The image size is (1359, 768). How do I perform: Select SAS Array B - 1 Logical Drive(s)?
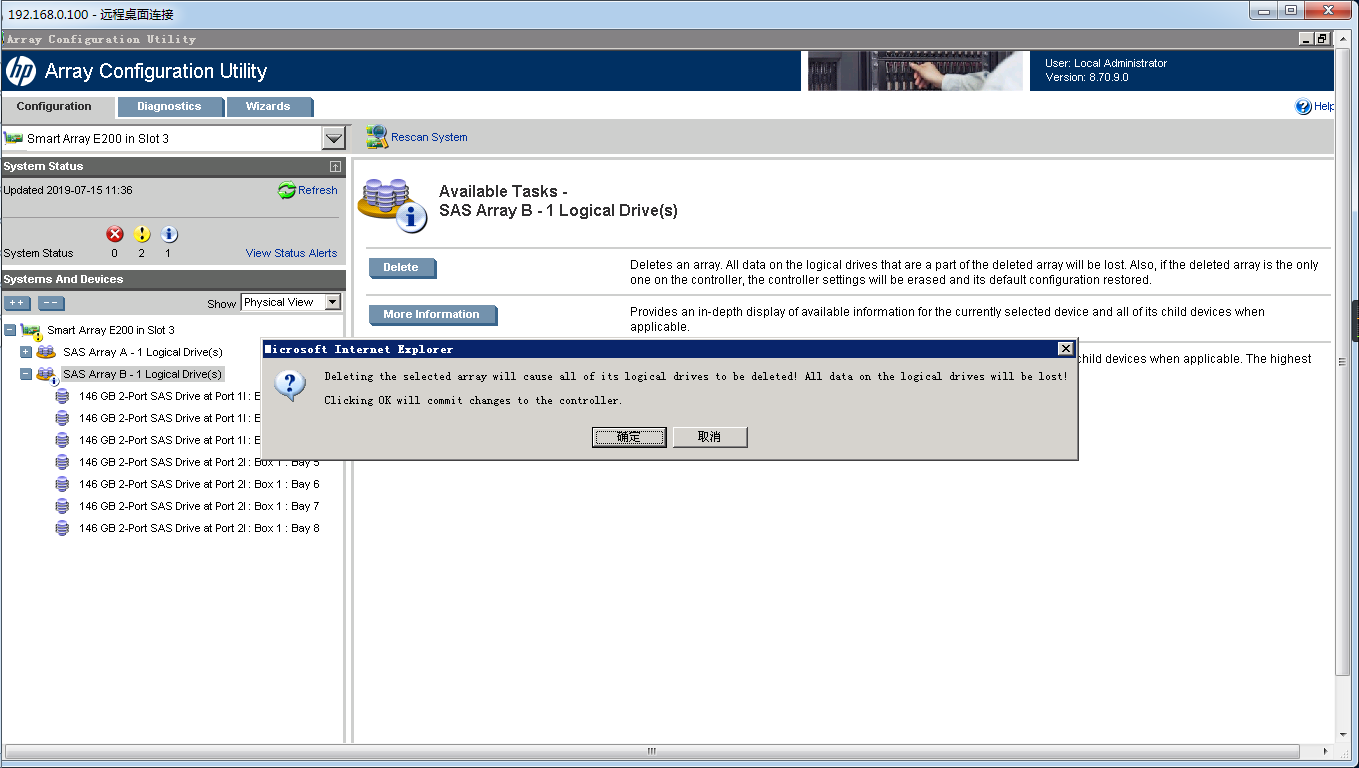tap(143, 374)
